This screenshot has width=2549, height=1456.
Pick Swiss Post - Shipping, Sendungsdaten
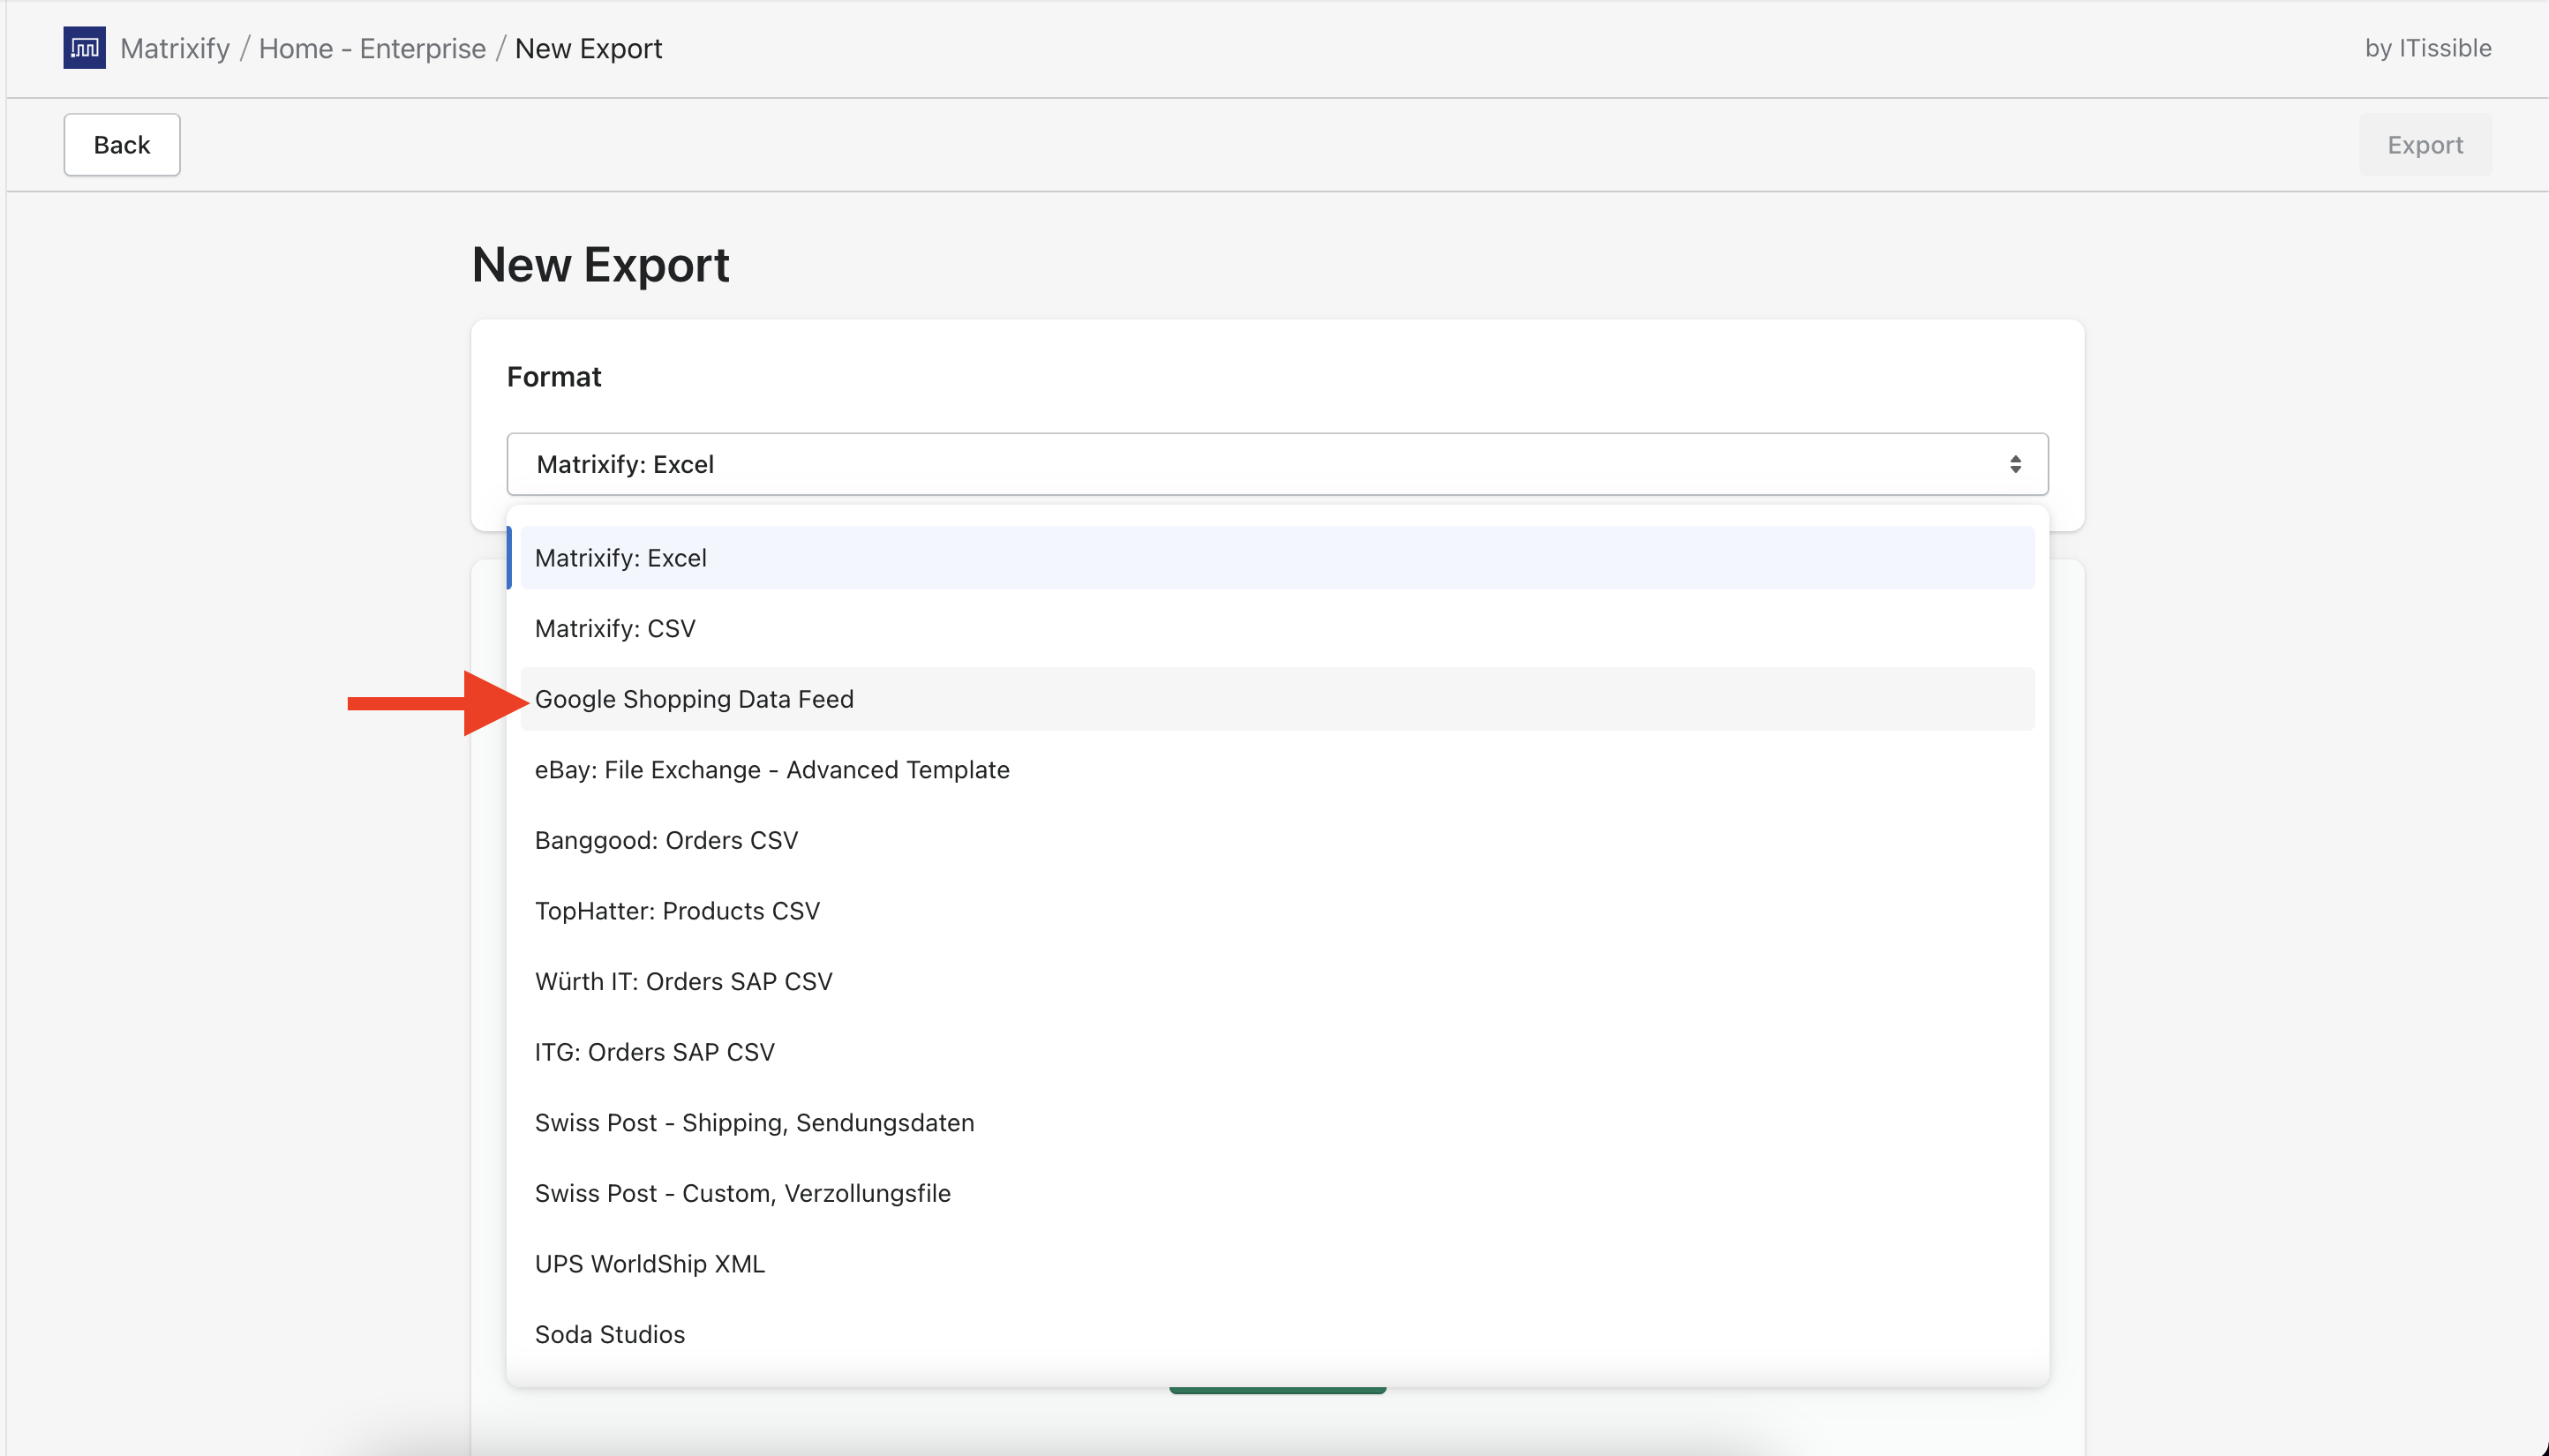click(x=754, y=1122)
